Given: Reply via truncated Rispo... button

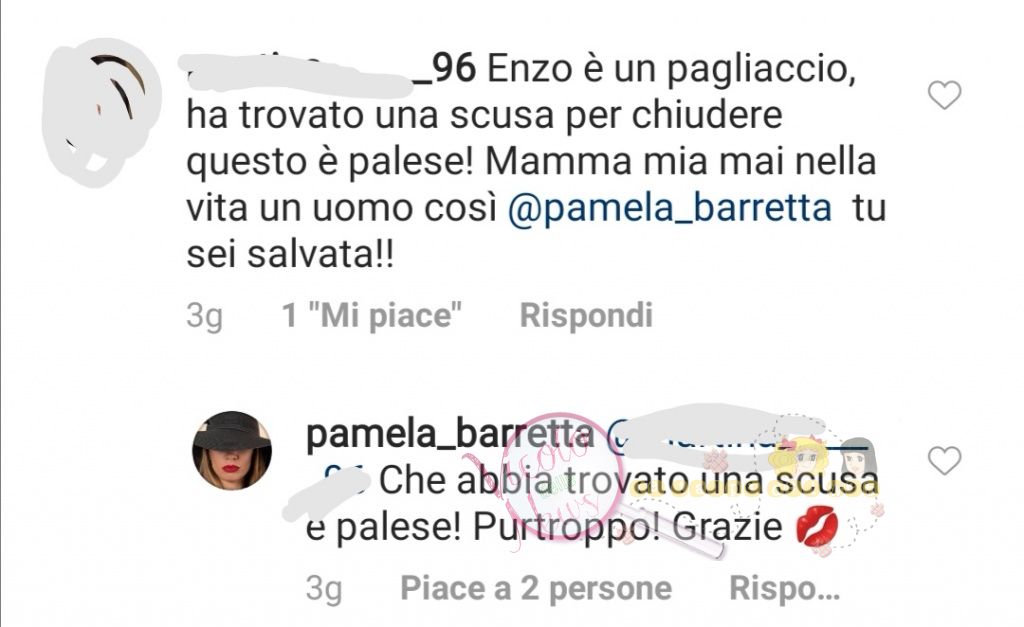Looking at the screenshot, I should (x=784, y=588).
